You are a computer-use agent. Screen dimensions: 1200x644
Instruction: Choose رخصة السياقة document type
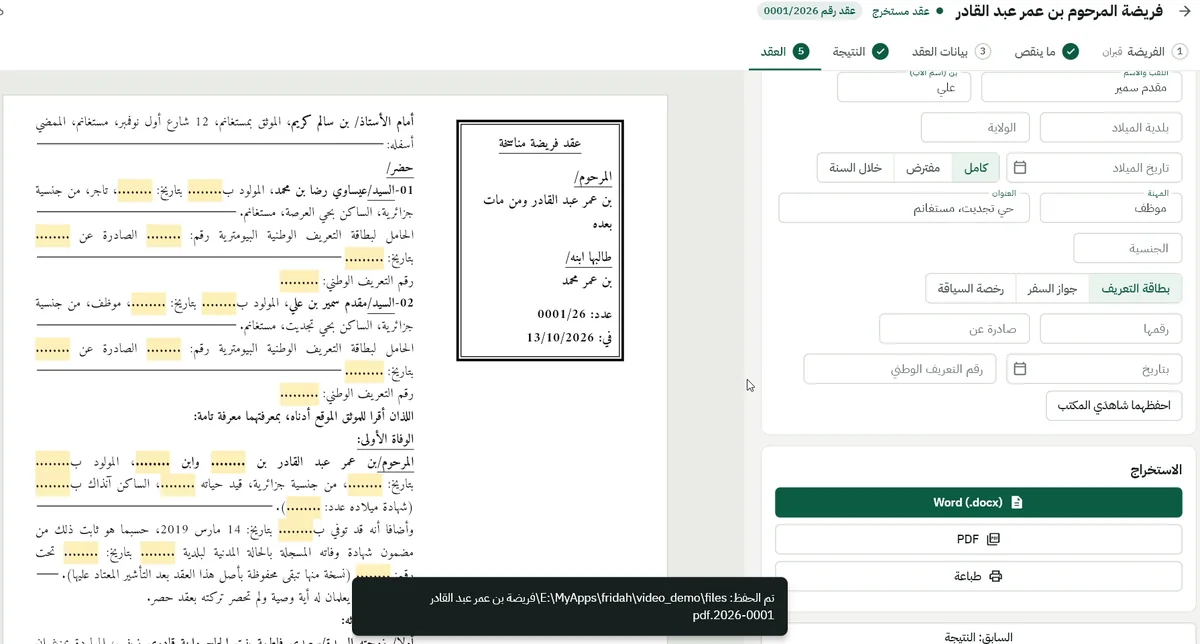pyautogui.click(x=971, y=289)
